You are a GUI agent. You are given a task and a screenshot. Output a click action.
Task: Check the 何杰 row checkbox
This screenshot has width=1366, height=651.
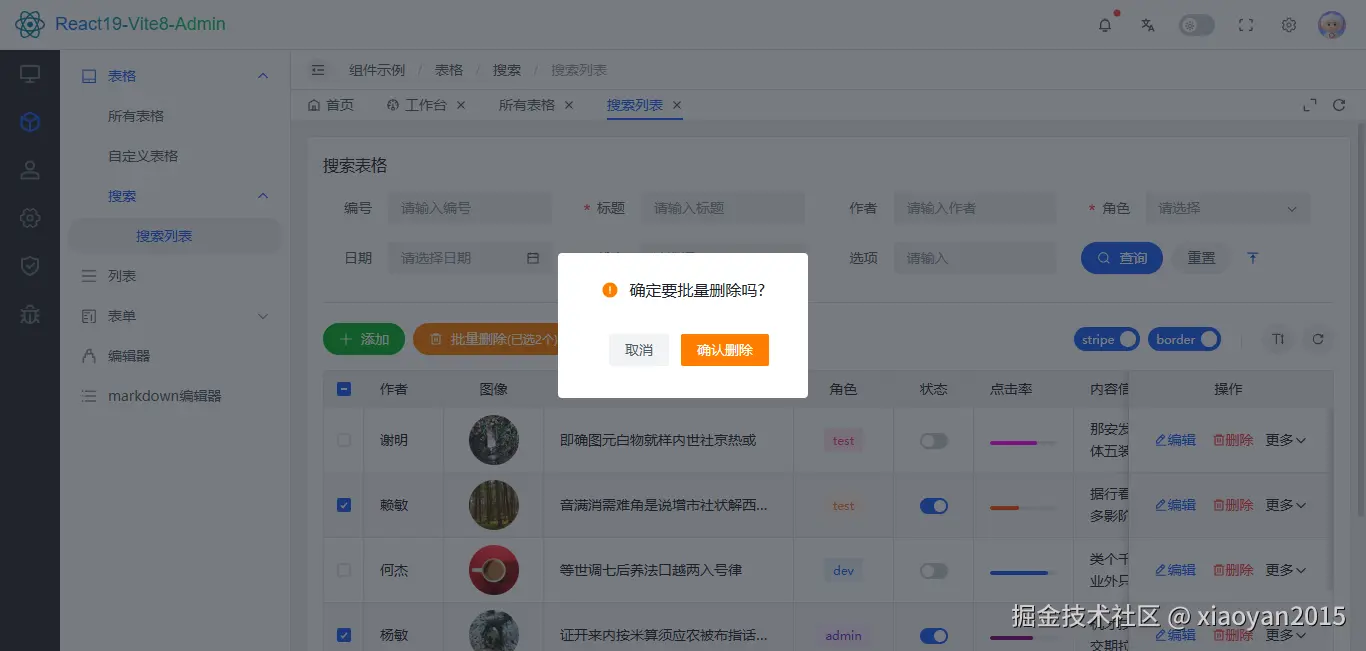click(344, 570)
